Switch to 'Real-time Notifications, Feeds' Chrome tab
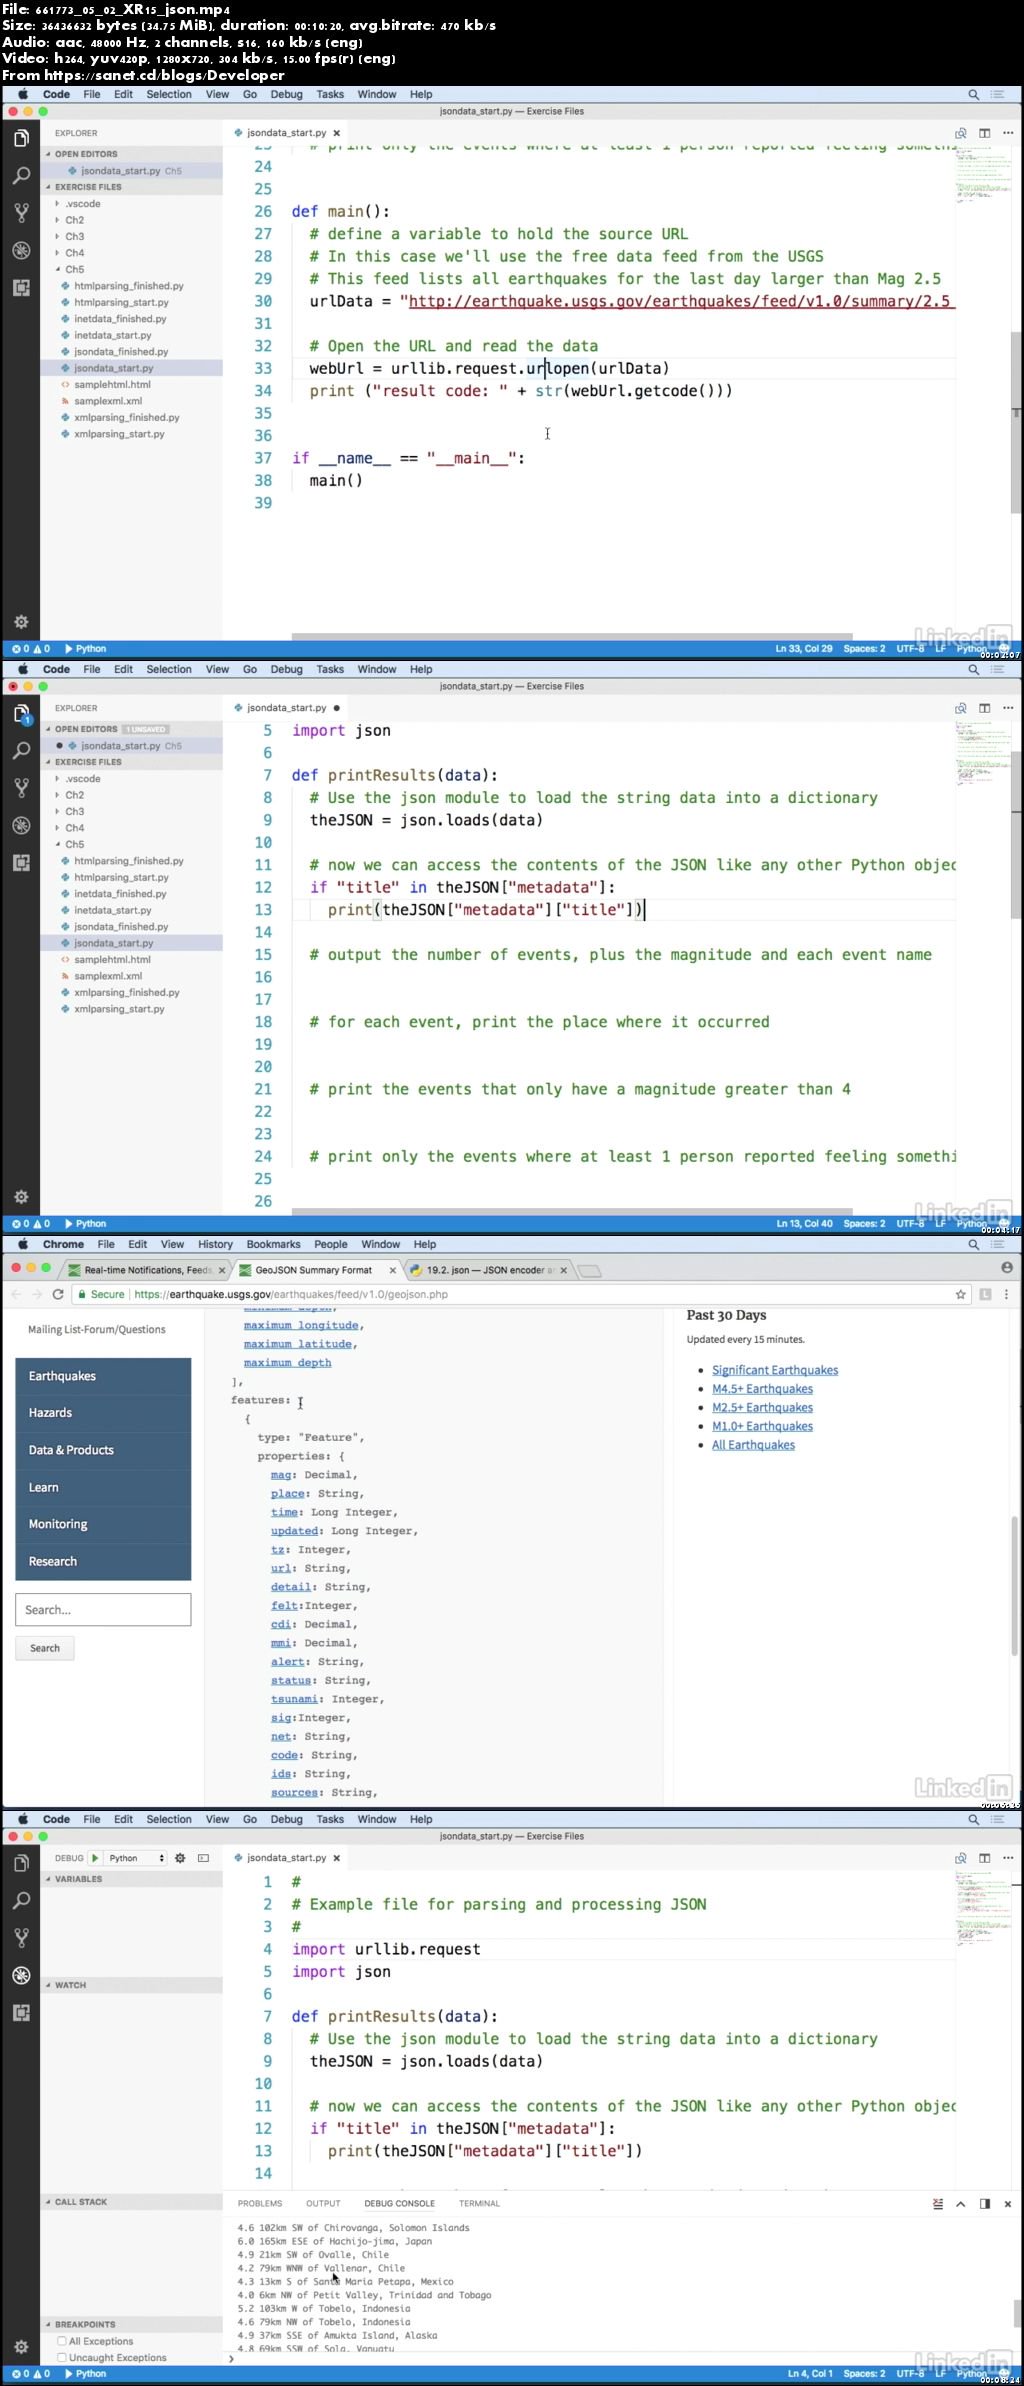The width and height of the screenshot is (1024, 2386). [146, 1270]
